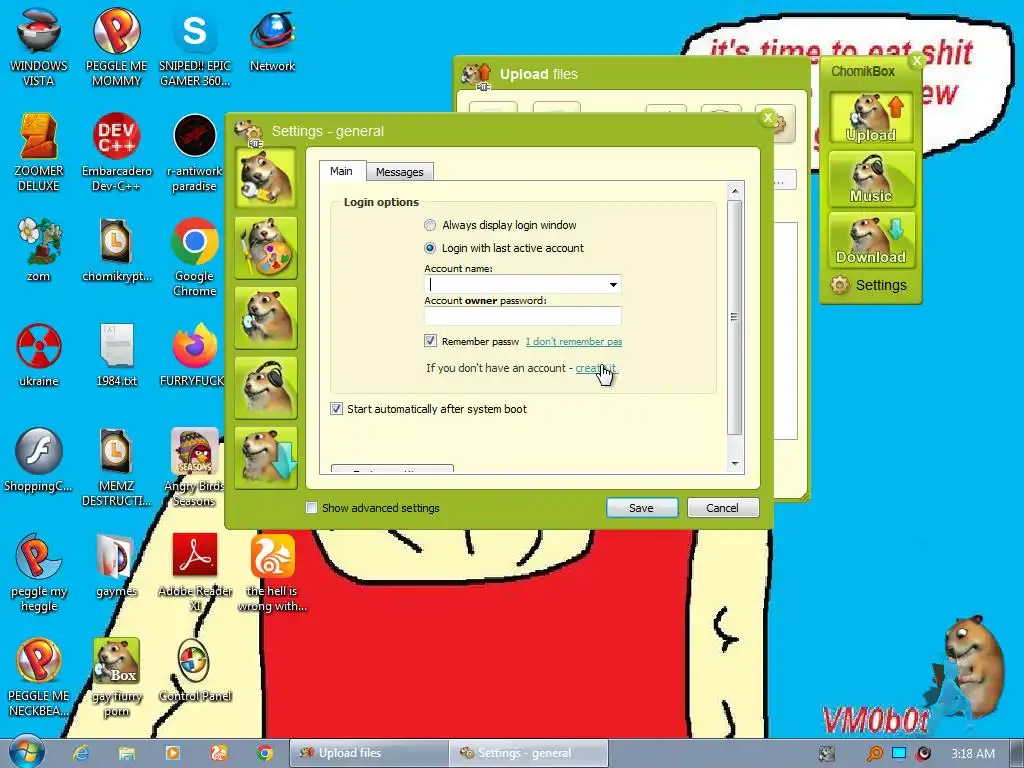Open Internet Explorer from the taskbar
The height and width of the screenshot is (768, 1024).
(81, 753)
